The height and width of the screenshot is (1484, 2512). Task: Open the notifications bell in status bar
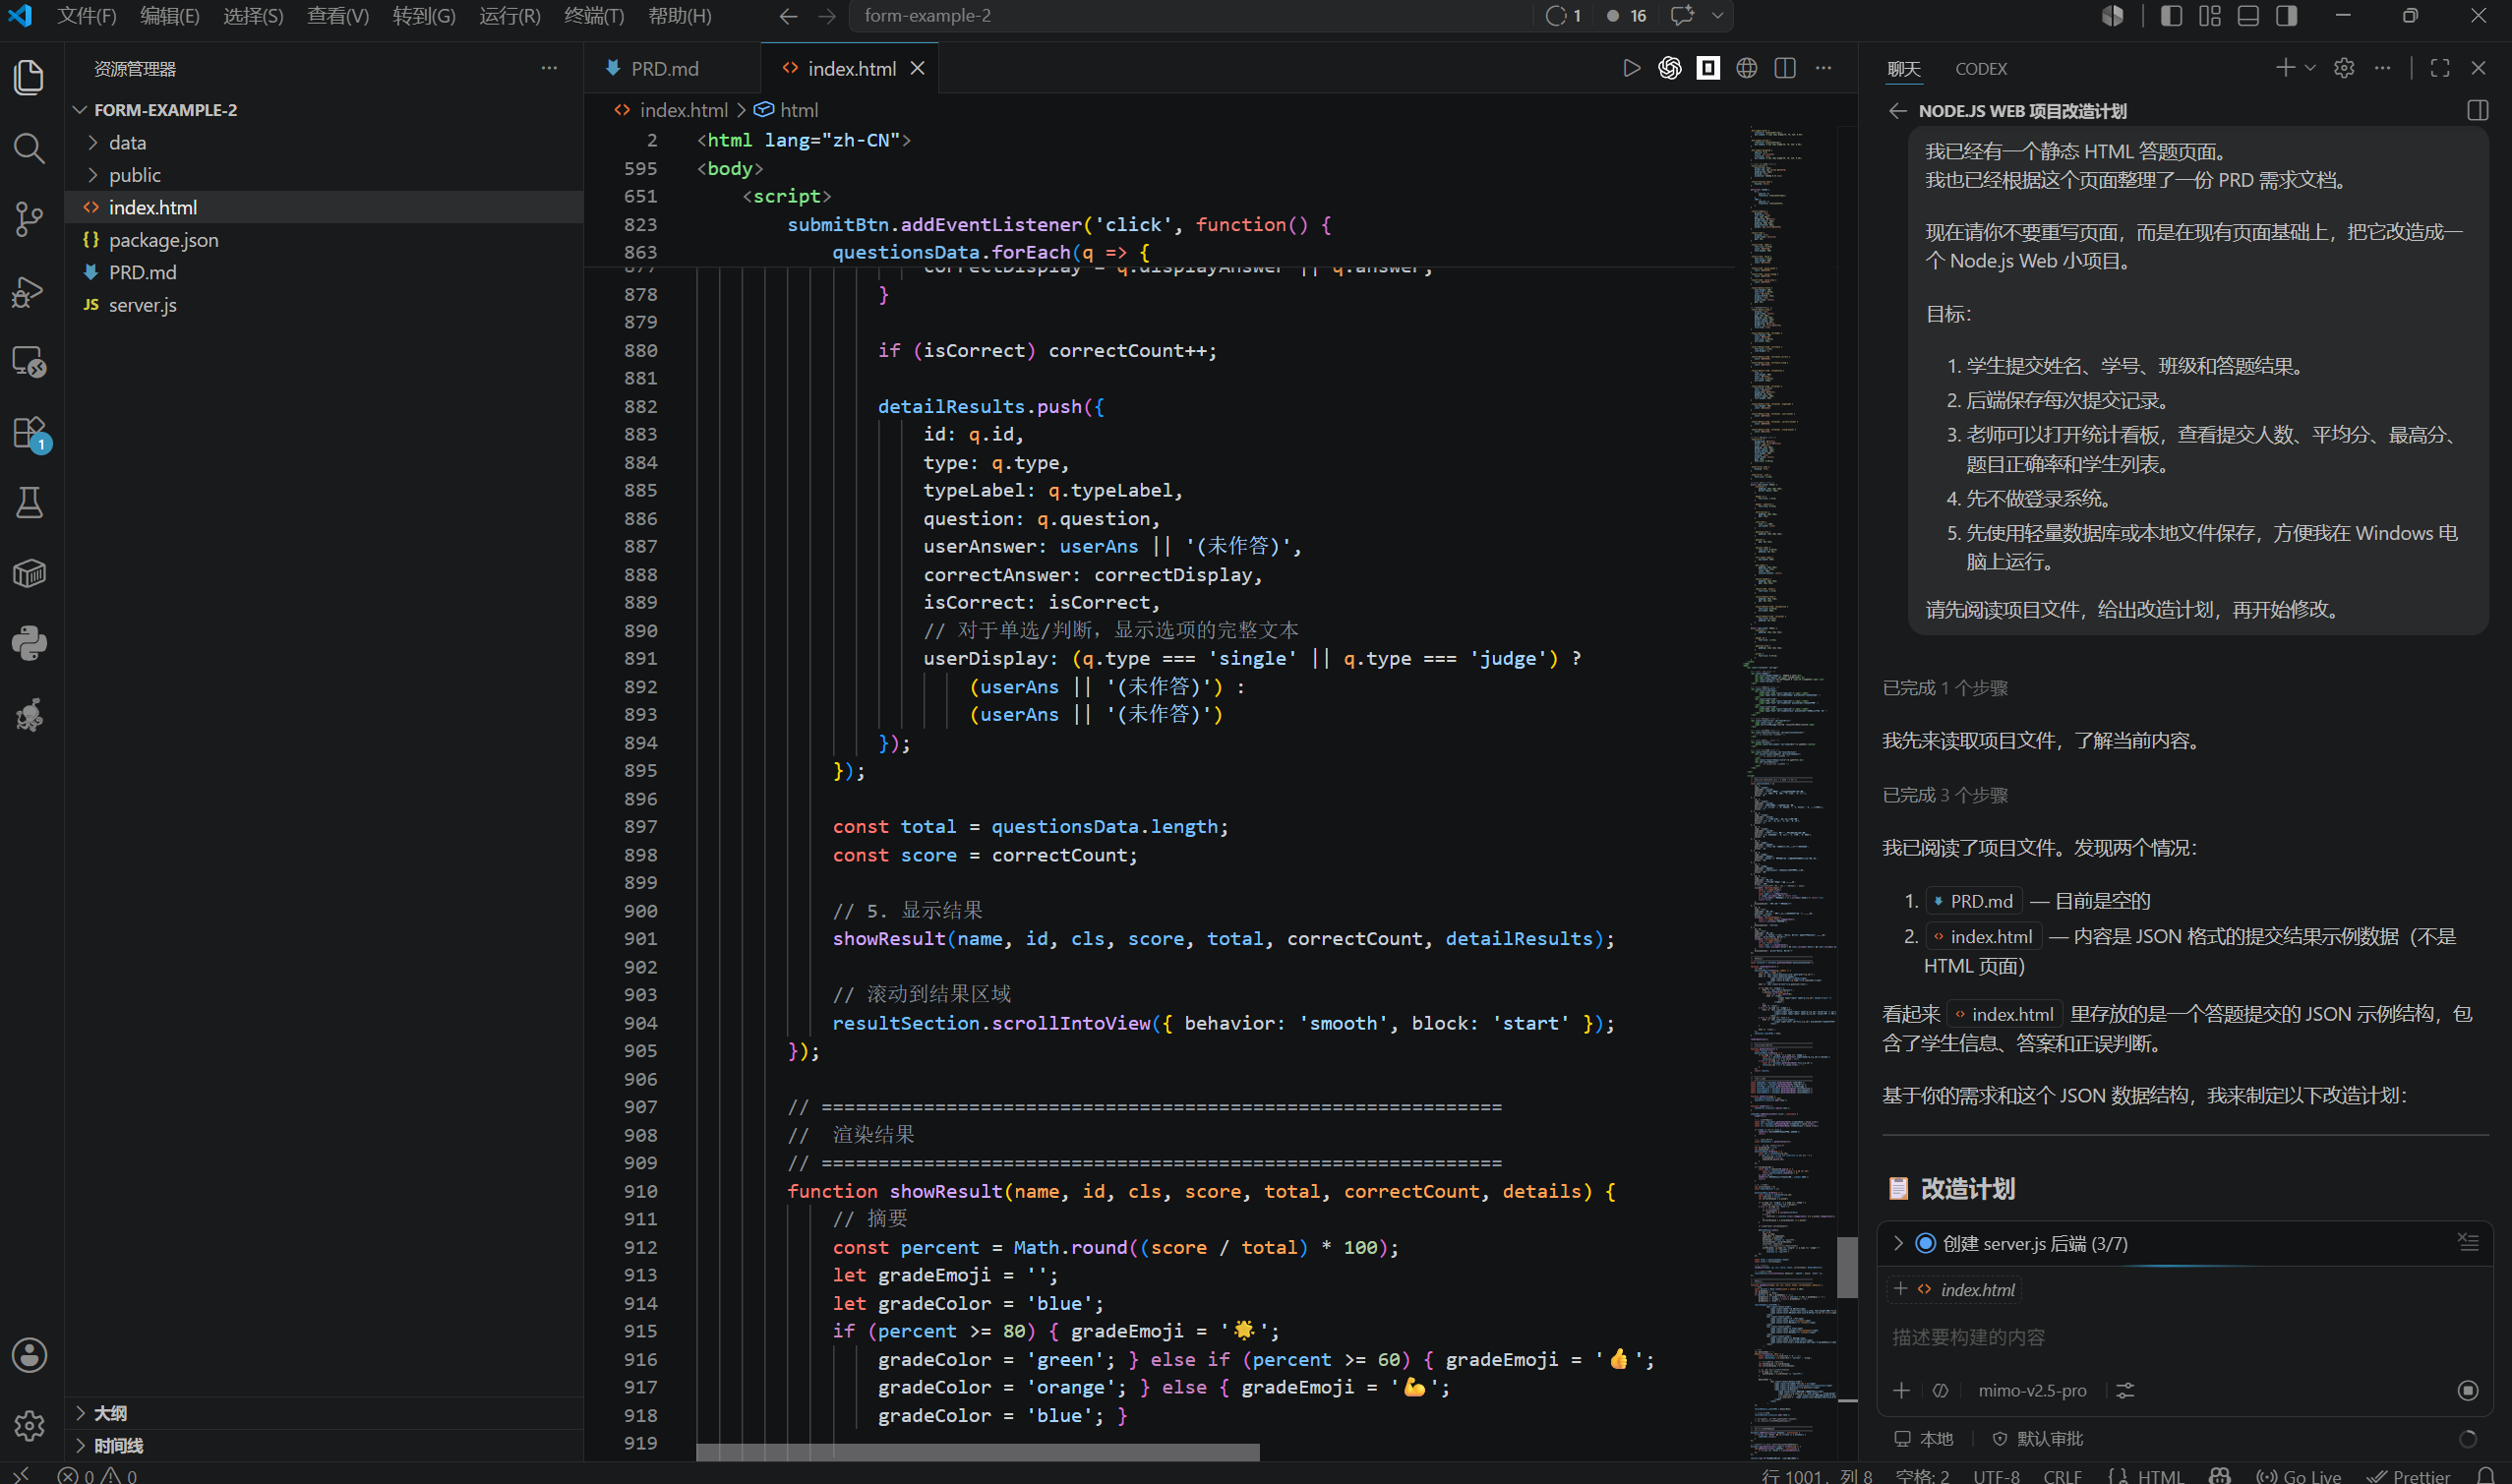pos(2485,1476)
